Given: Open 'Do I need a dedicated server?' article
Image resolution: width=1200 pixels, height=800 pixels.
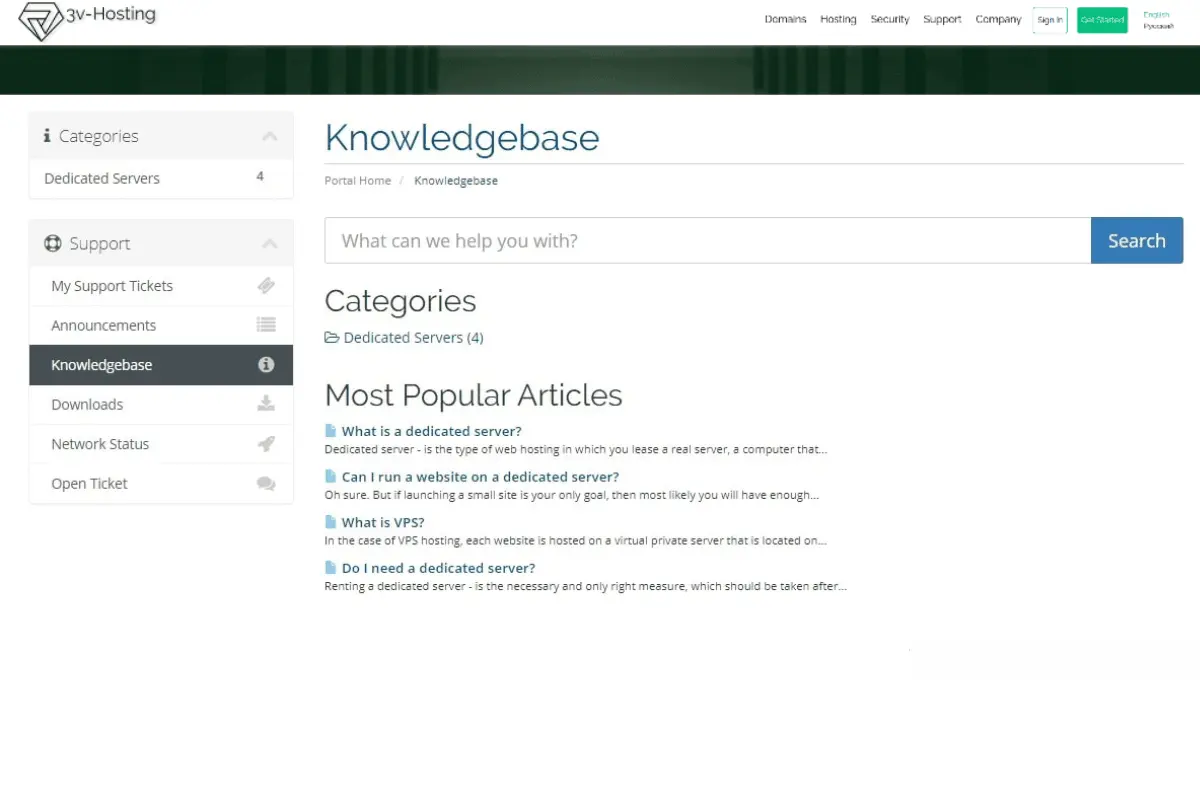Looking at the screenshot, I should (438, 568).
